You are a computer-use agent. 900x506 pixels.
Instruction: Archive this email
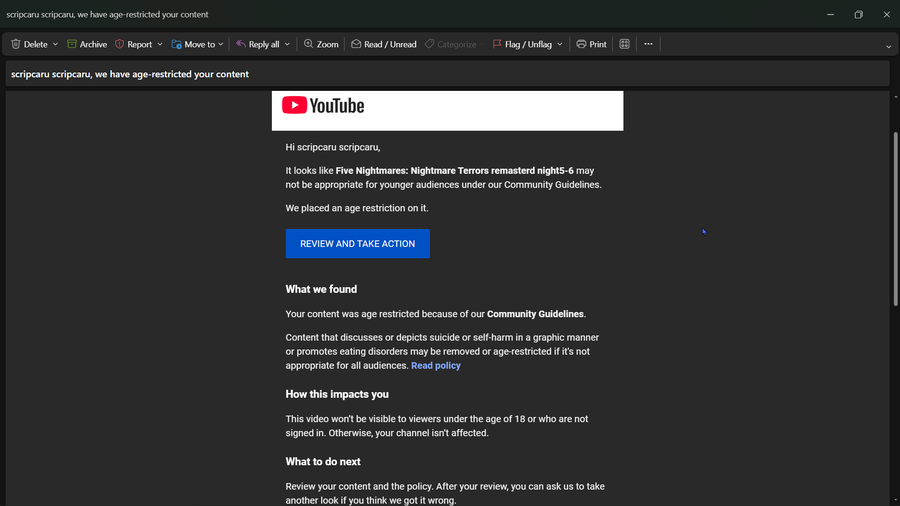click(x=87, y=44)
